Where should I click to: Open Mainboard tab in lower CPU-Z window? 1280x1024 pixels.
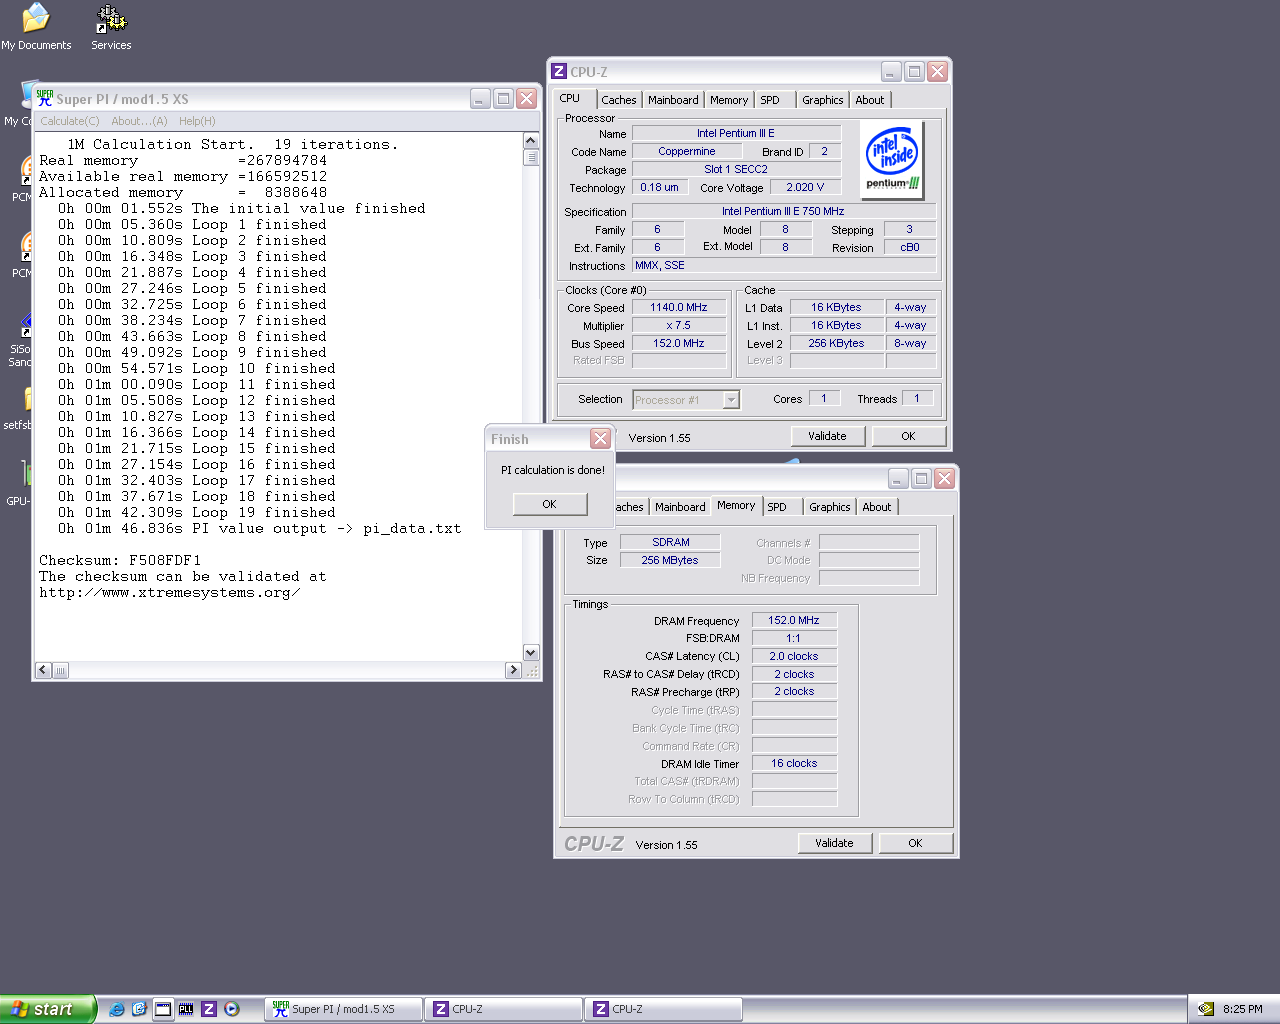(680, 507)
